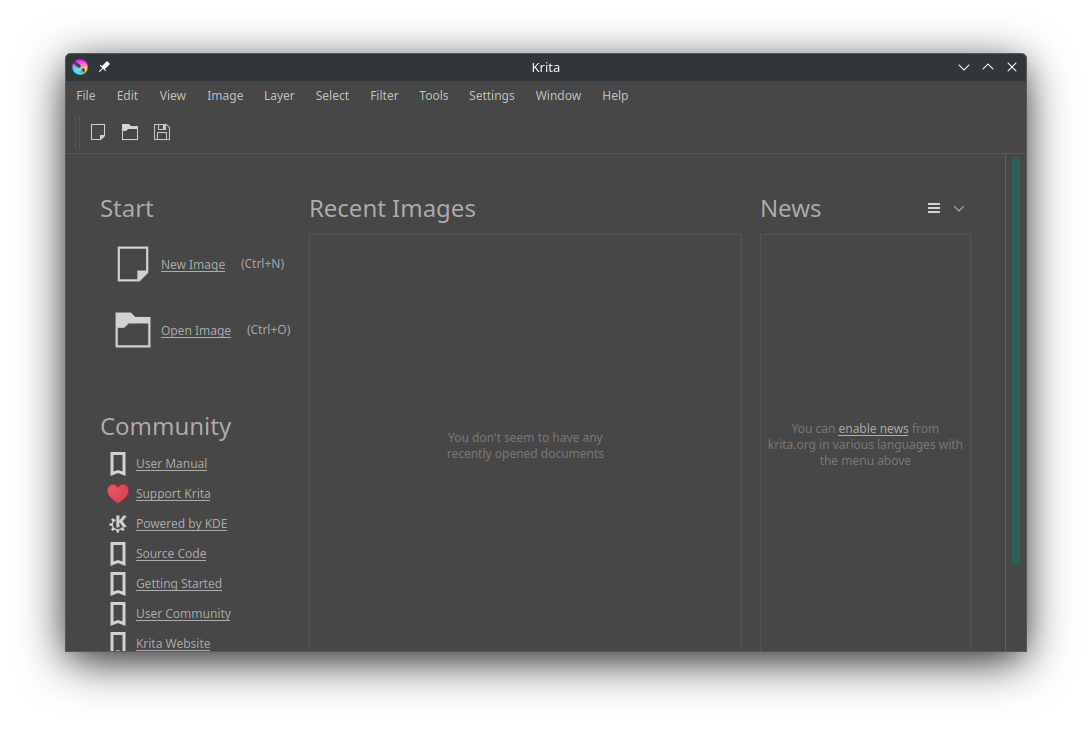Viewport: 1092px width, 729px height.
Task: Open the Getting Started link
Action: tap(179, 584)
